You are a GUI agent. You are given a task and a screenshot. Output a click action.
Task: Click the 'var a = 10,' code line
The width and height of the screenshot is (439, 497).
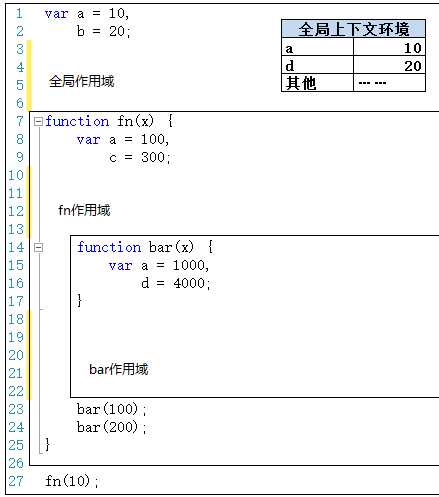(x=87, y=14)
